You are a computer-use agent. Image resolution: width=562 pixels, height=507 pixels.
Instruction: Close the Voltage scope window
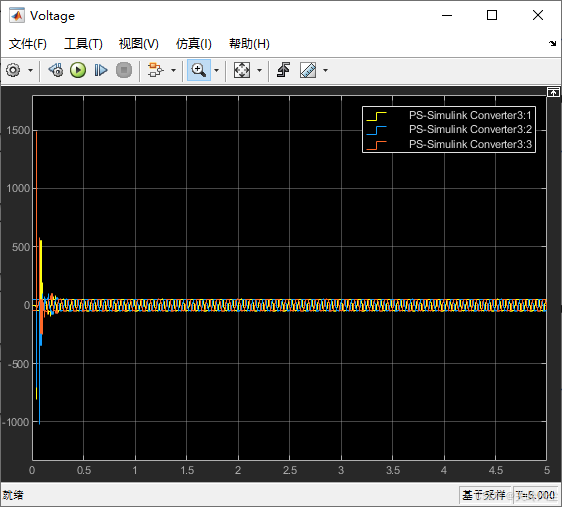tap(538, 15)
